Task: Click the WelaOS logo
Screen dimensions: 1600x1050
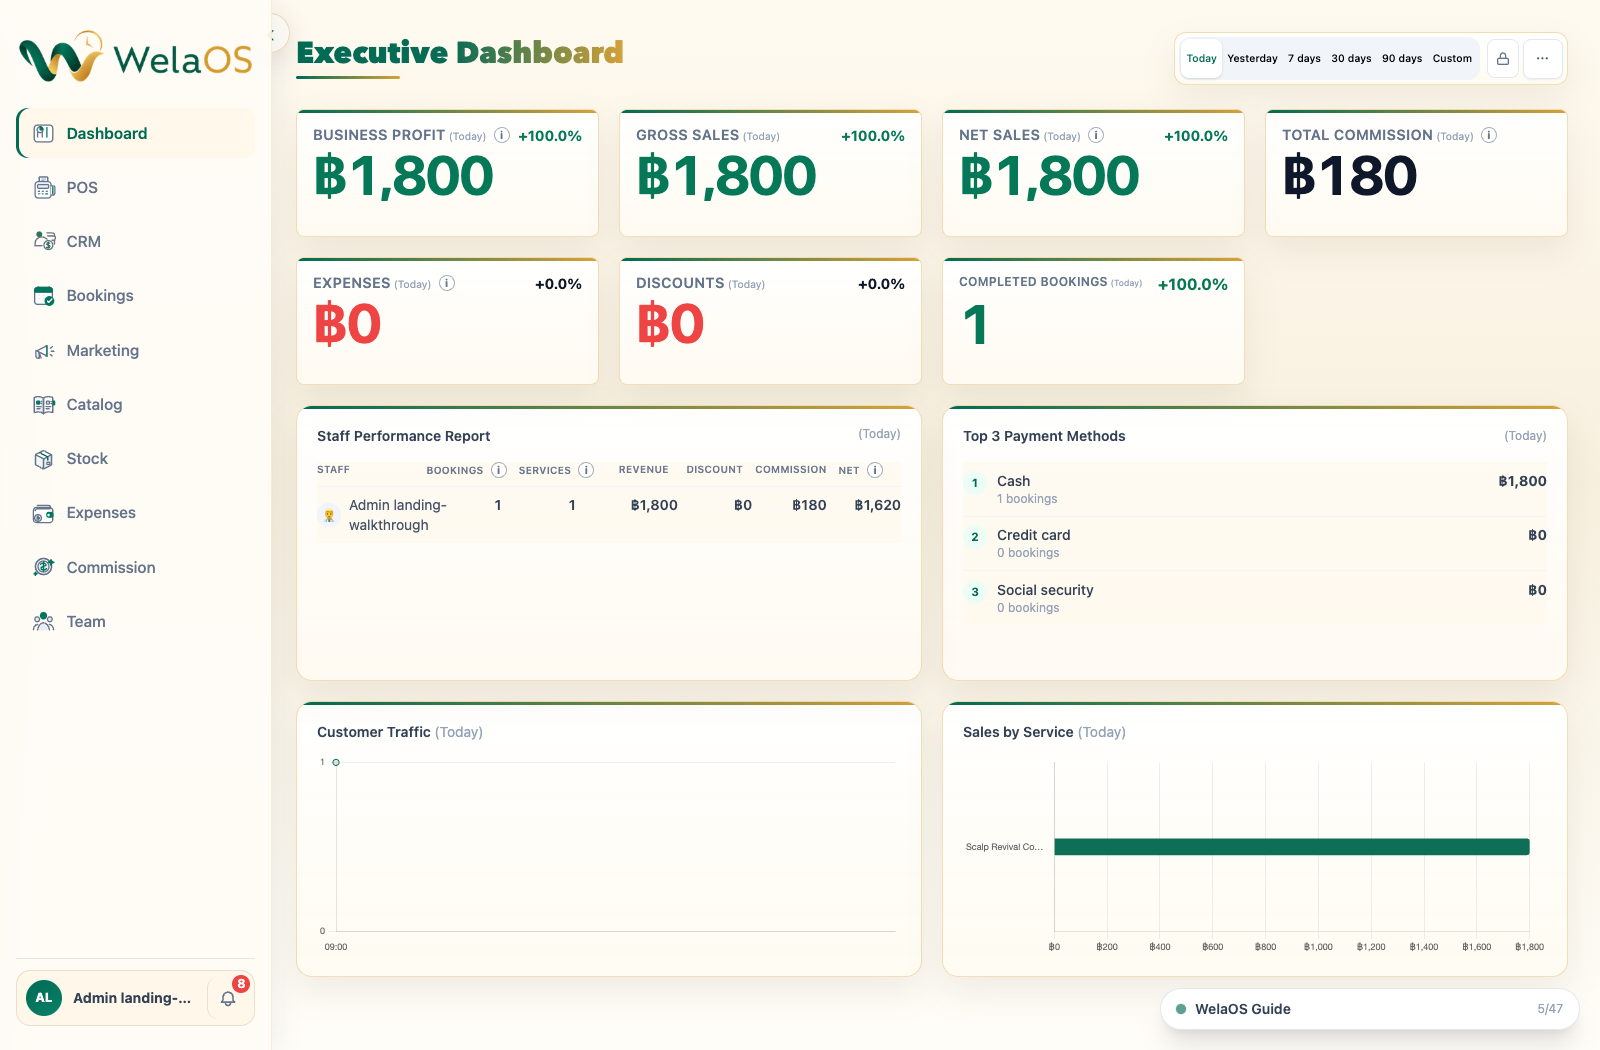Action: click(x=136, y=57)
